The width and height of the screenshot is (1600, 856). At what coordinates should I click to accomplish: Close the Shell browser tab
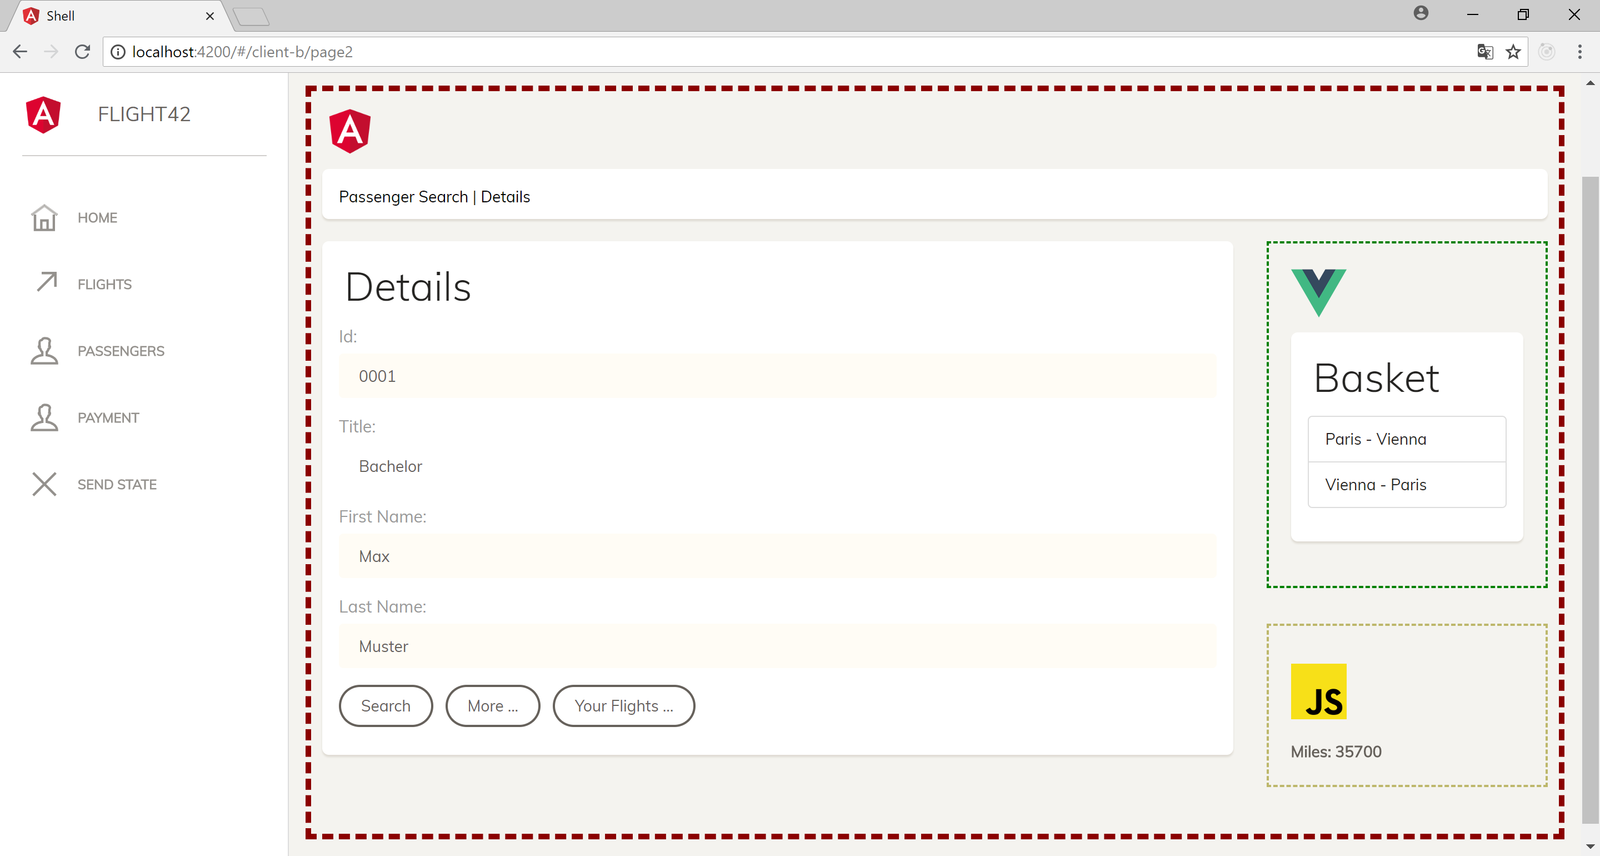[x=210, y=16]
